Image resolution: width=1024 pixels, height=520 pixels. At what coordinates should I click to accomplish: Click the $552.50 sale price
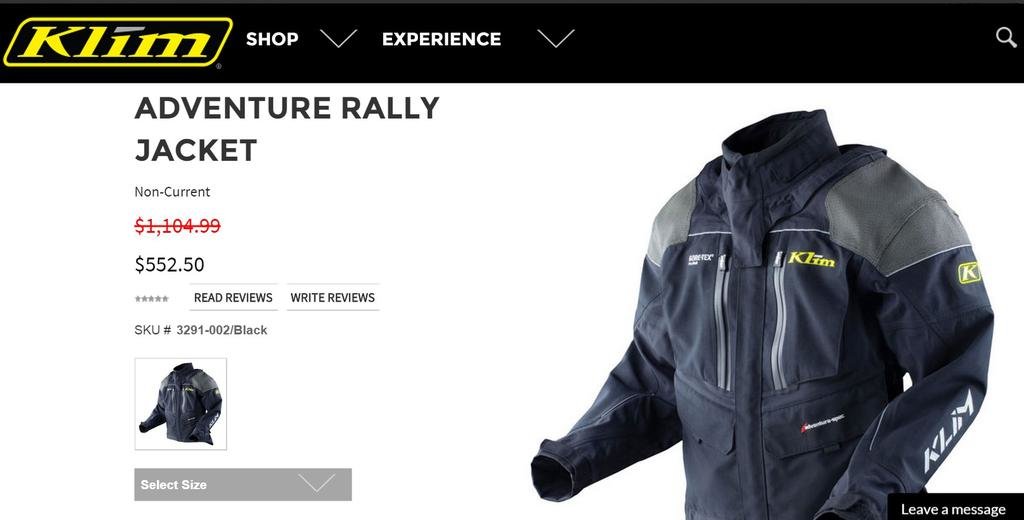coord(169,265)
